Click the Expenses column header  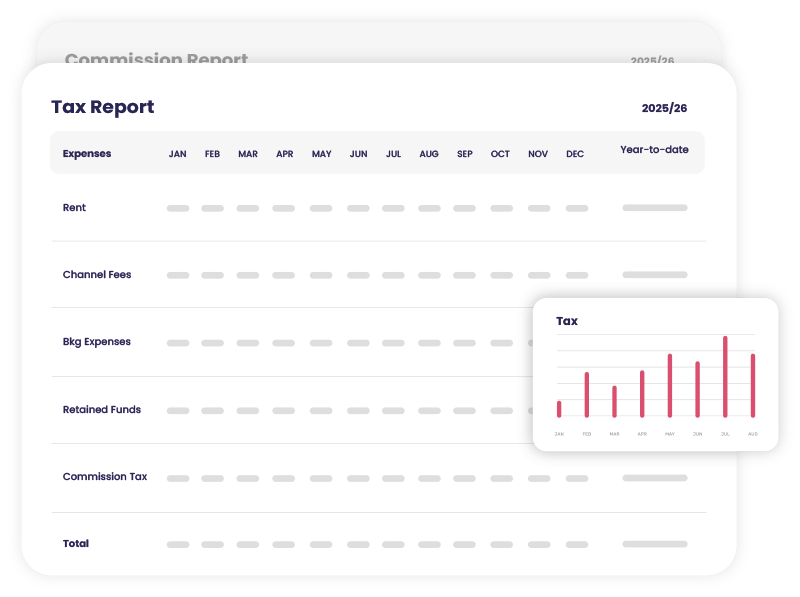87,154
